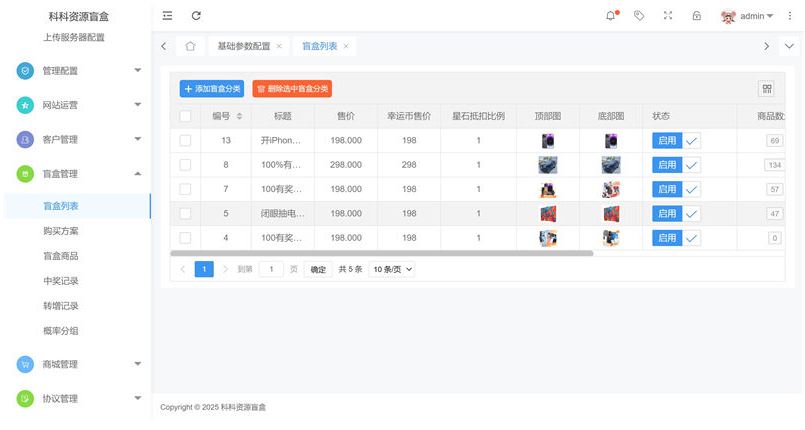Check the checkbox for row number 13
Screen dimensions: 805x430
(x=185, y=141)
